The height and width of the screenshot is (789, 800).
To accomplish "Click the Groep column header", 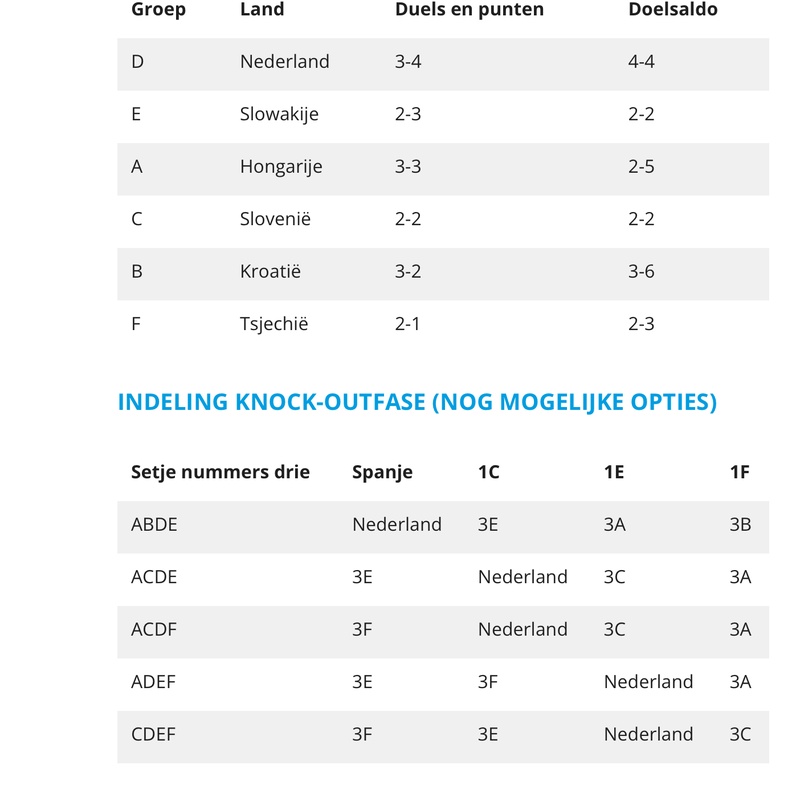I will tap(158, 10).
